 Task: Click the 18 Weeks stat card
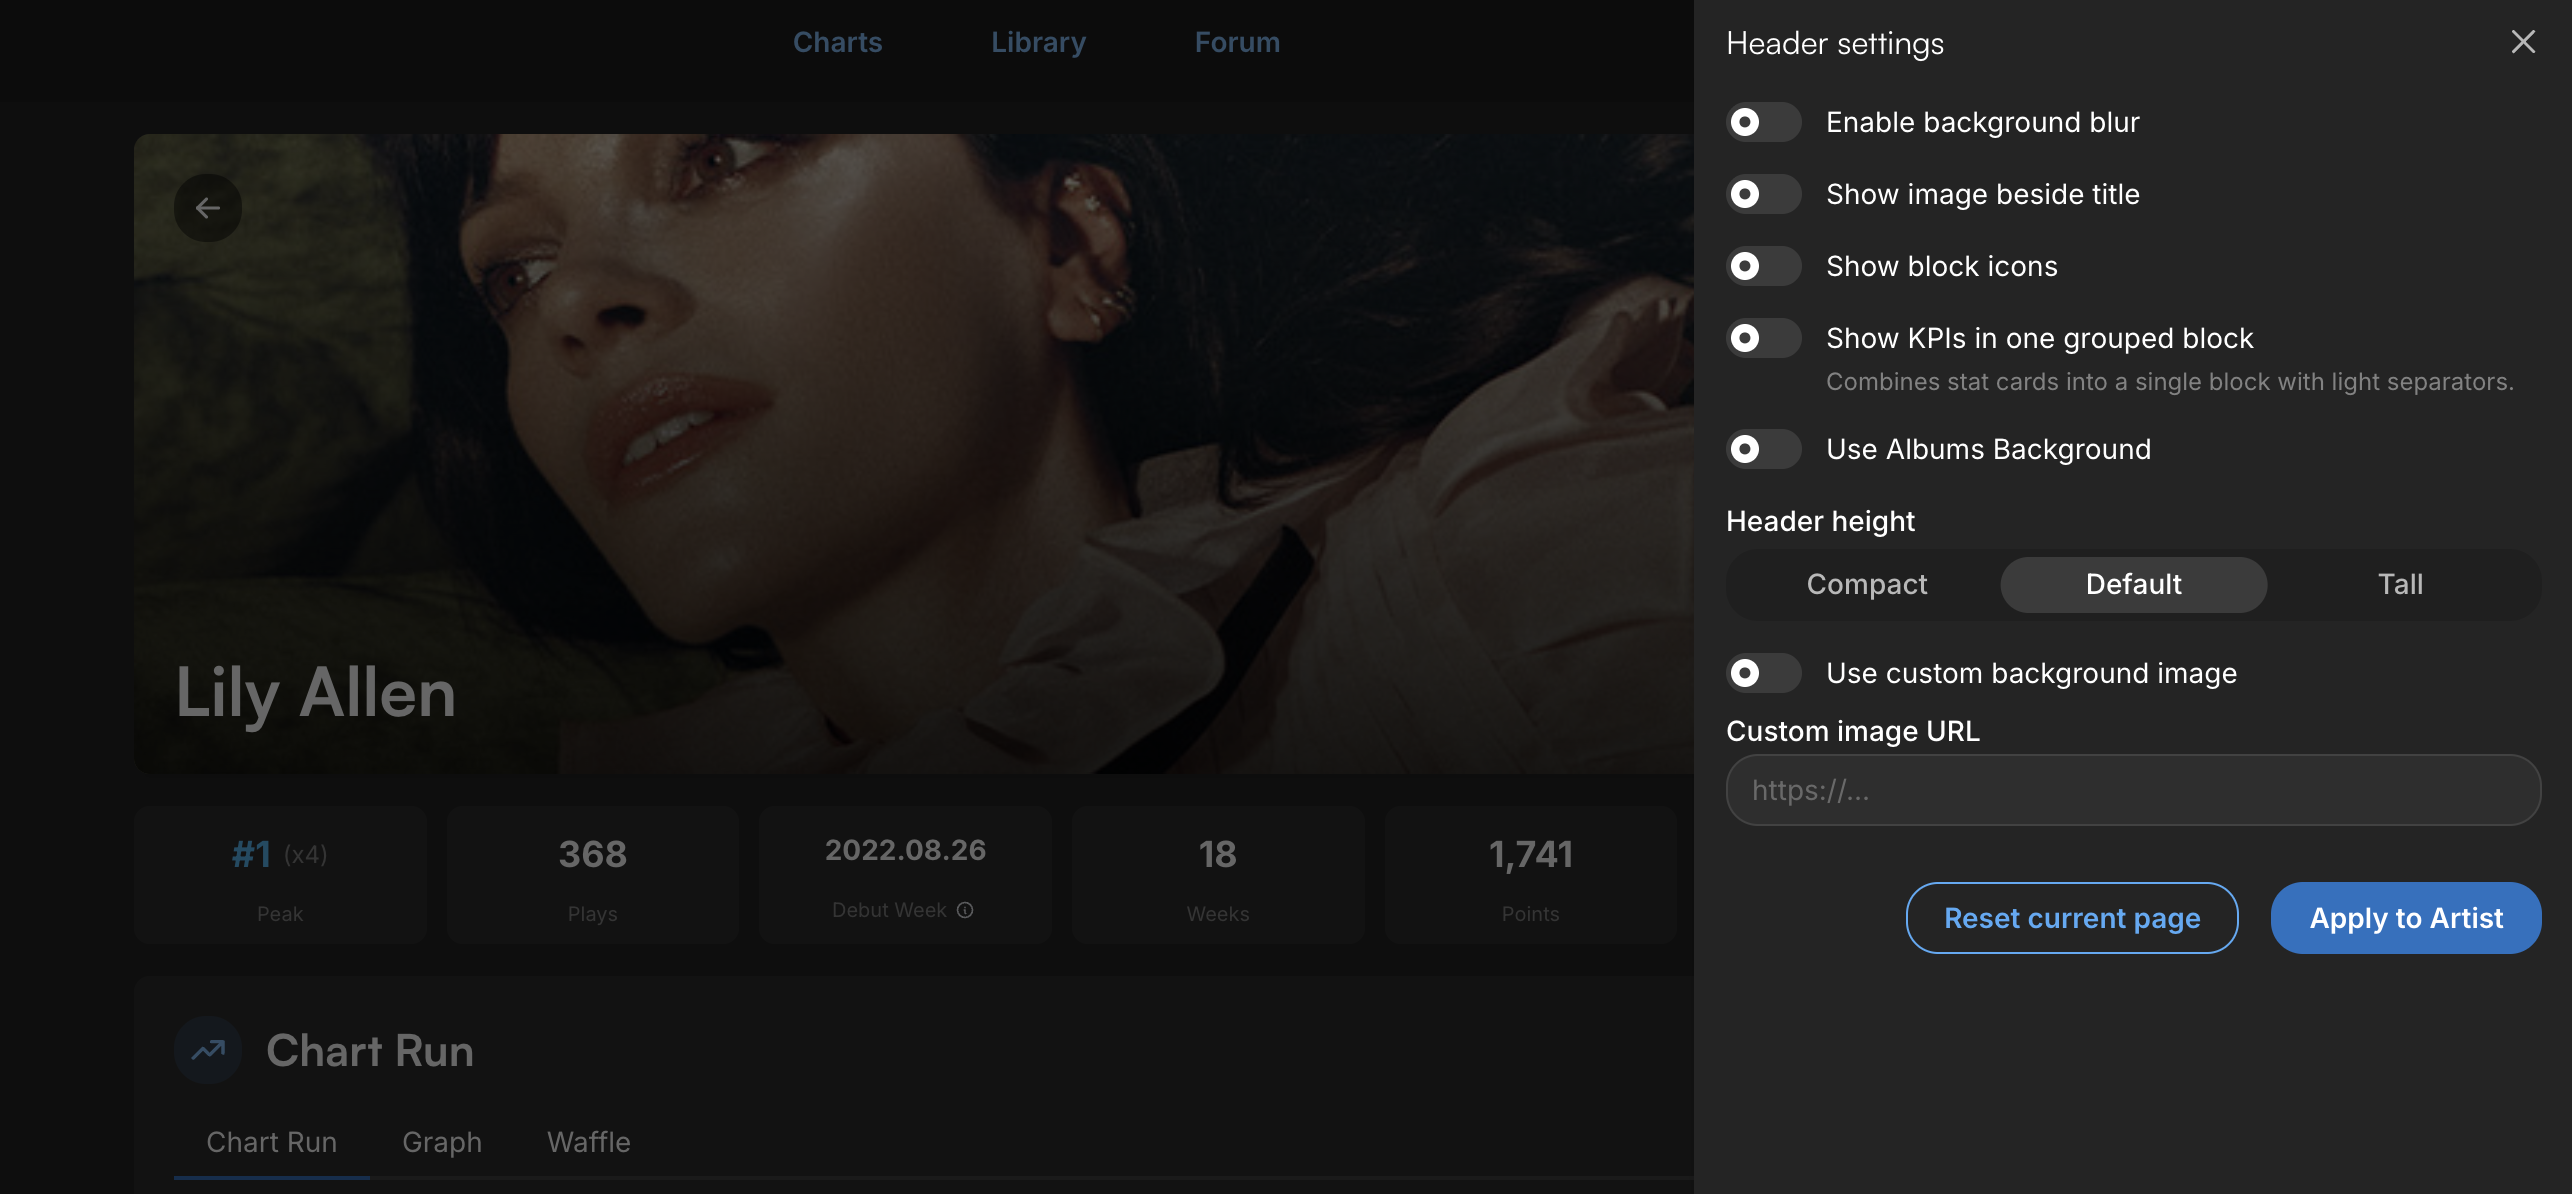click(x=1218, y=875)
